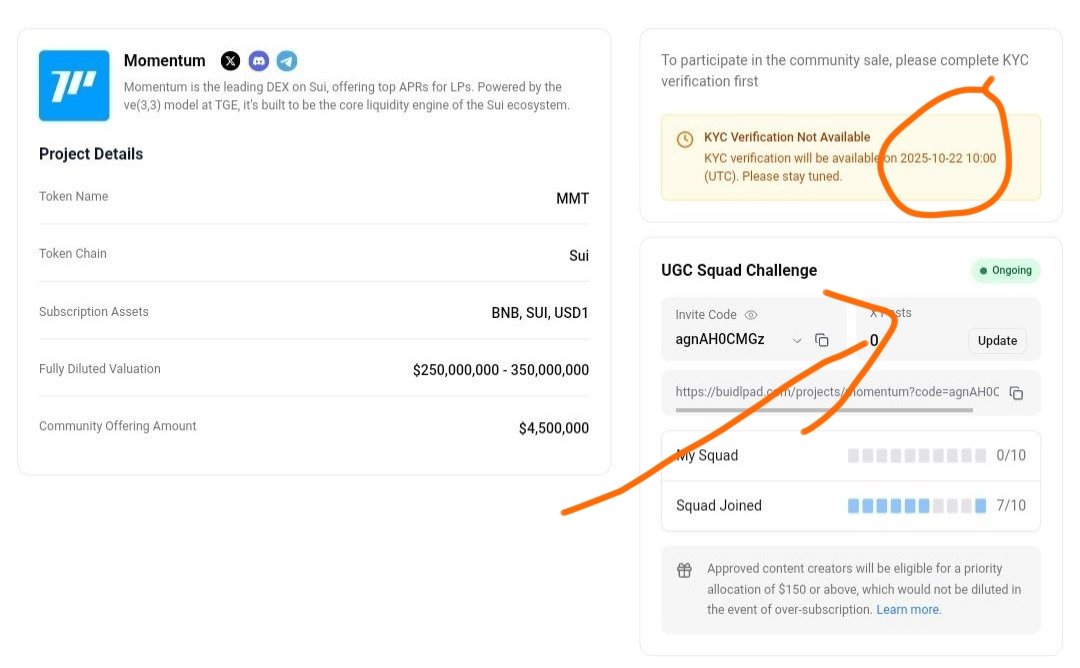Viewport: 1080px width, 668px height.
Task: Click the gift icon beside creator note
Action: 684,570
